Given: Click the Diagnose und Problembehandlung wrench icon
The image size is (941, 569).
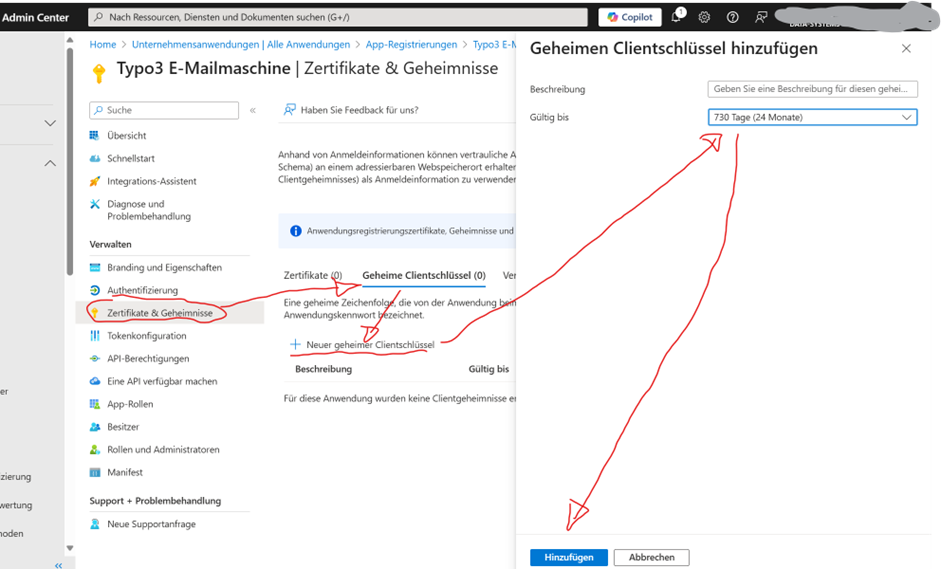Looking at the screenshot, I should (x=94, y=204).
